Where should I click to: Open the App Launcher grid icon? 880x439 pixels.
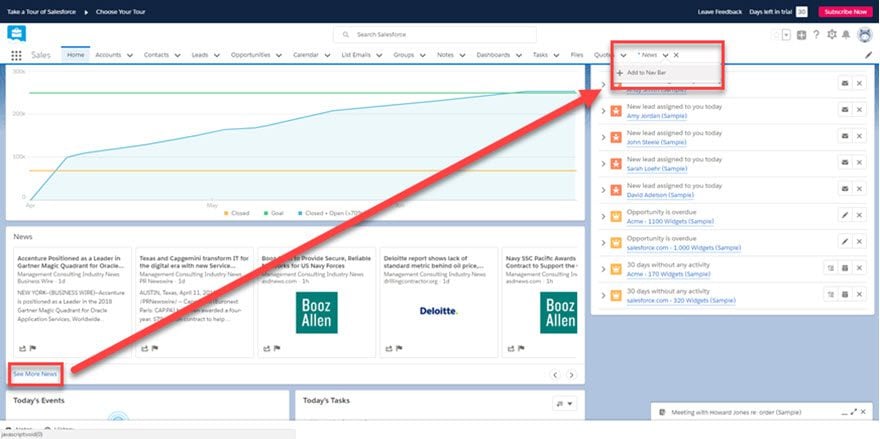16,55
